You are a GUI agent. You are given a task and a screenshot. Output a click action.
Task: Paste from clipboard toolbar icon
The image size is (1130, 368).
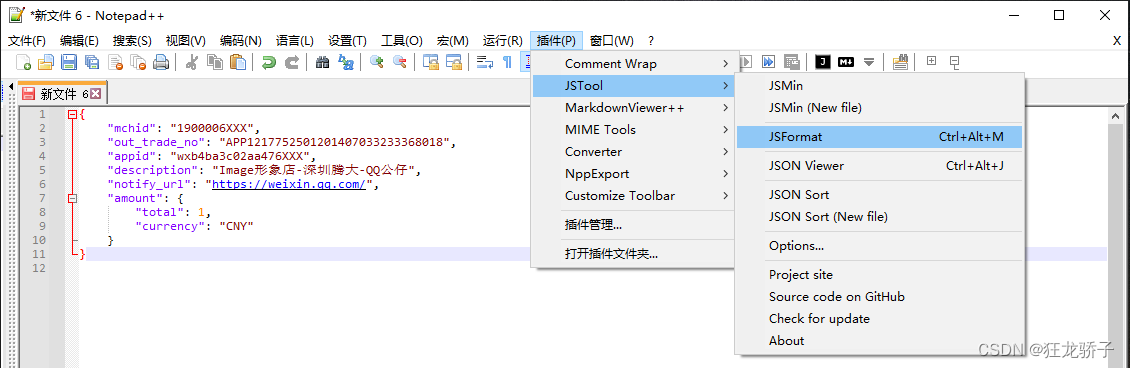point(238,63)
